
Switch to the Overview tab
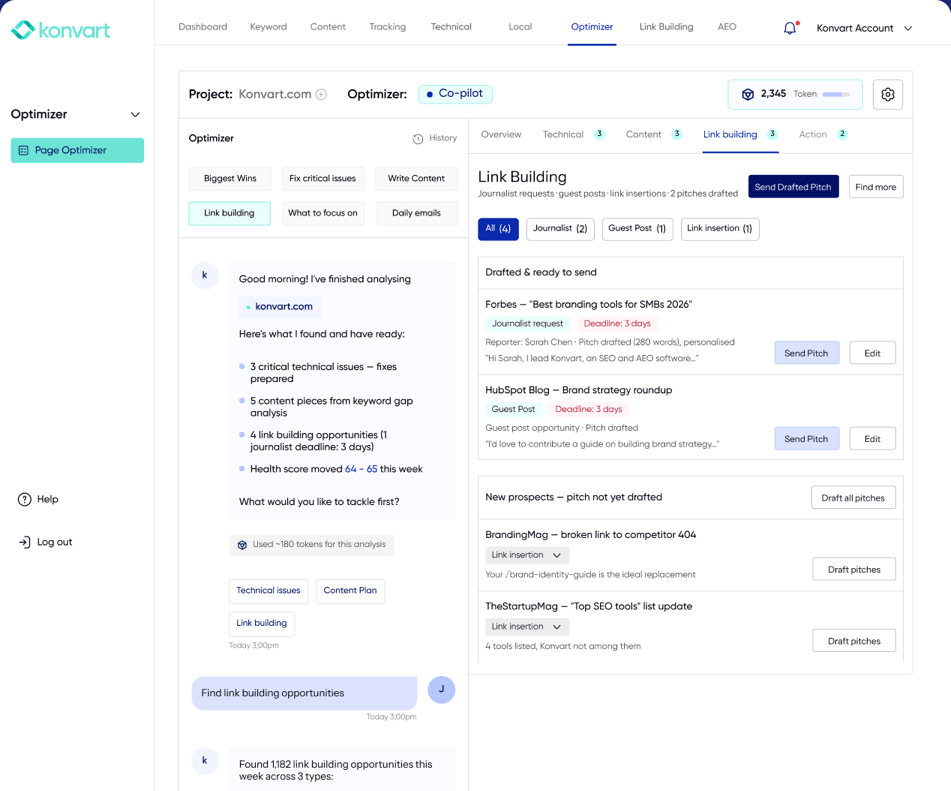pos(501,135)
